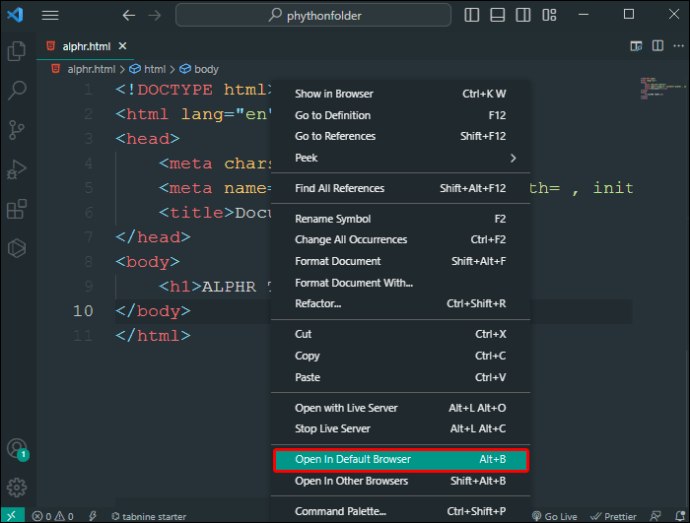This screenshot has width=690, height=523.
Task: Split the editor right icon
Action: [658, 46]
